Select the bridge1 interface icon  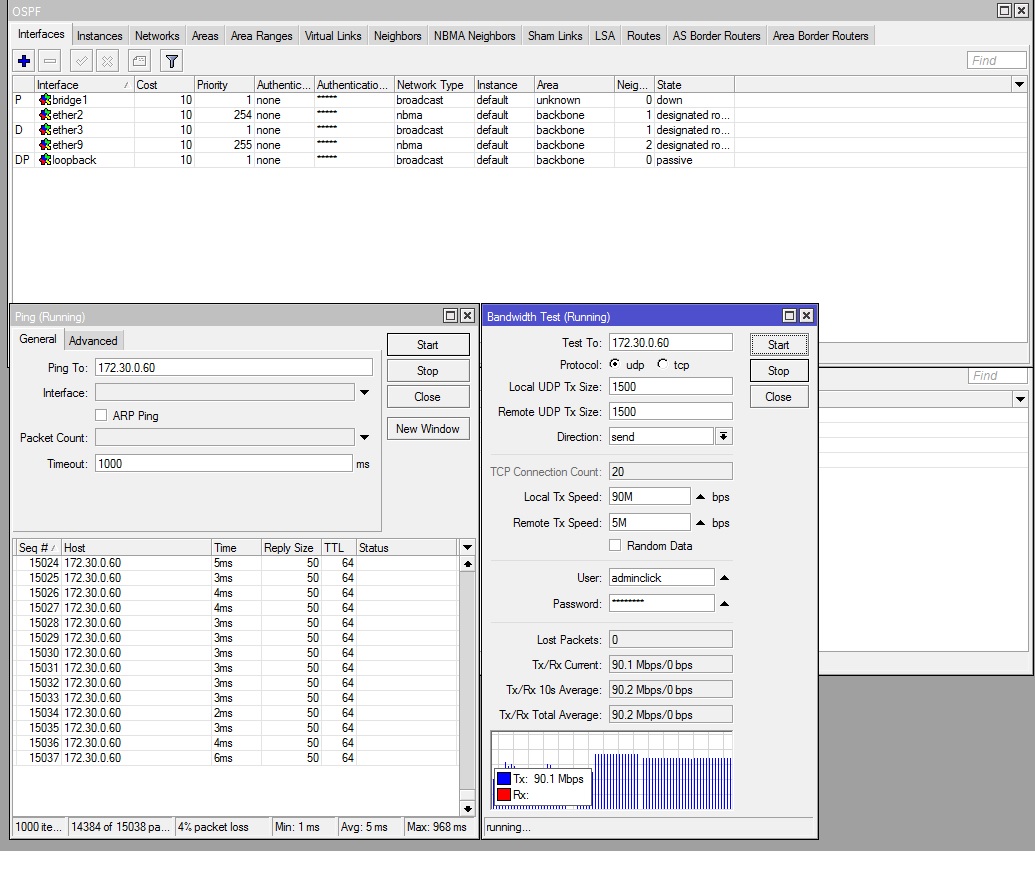coord(45,100)
